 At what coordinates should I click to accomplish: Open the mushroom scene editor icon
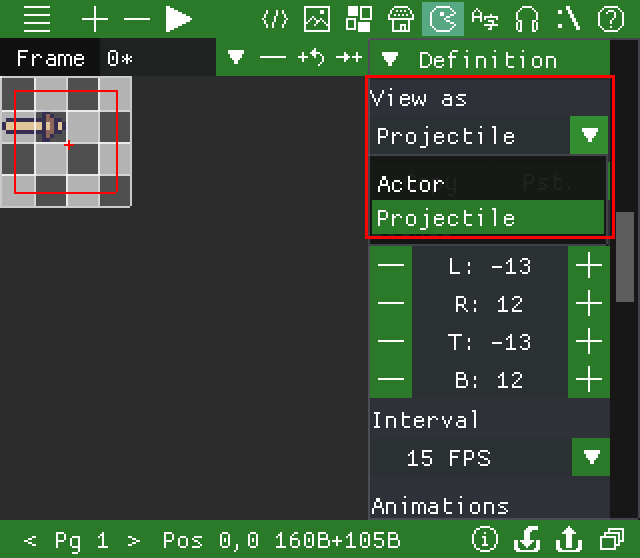click(401, 19)
